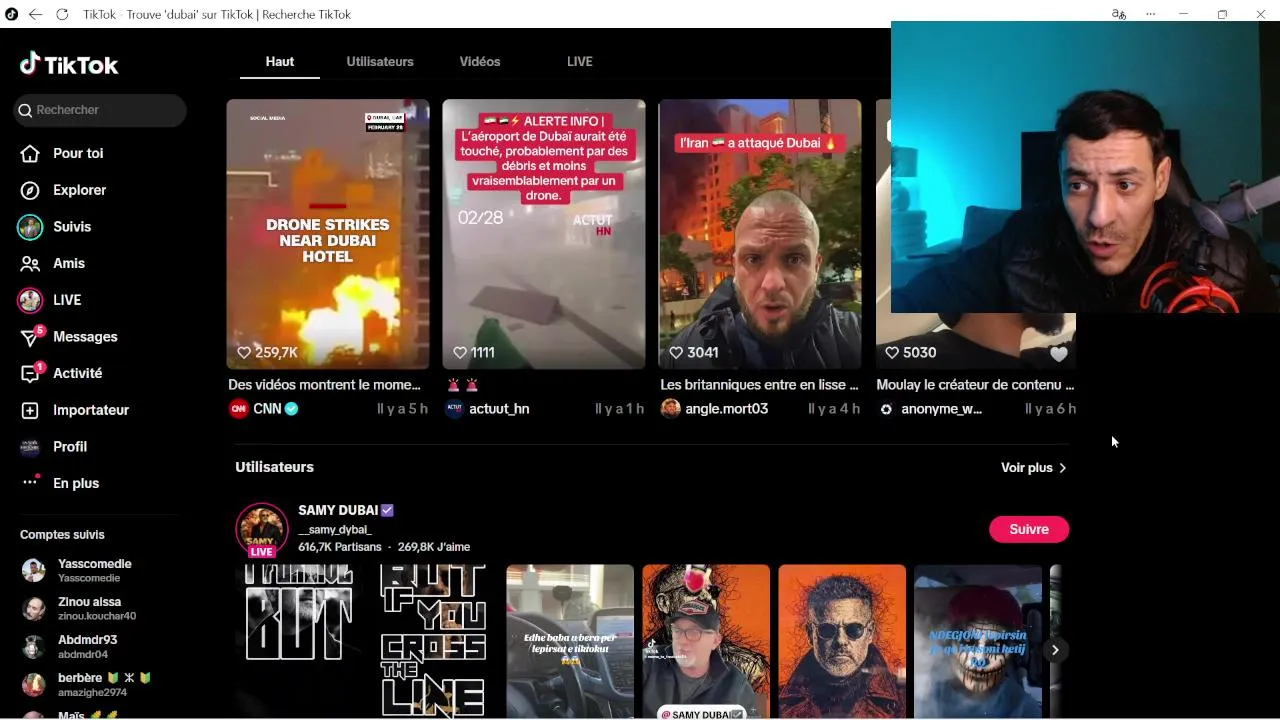Open the Amis people icon
Viewport: 1280px width, 720px height.
pyautogui.click(x=30, y=263)
